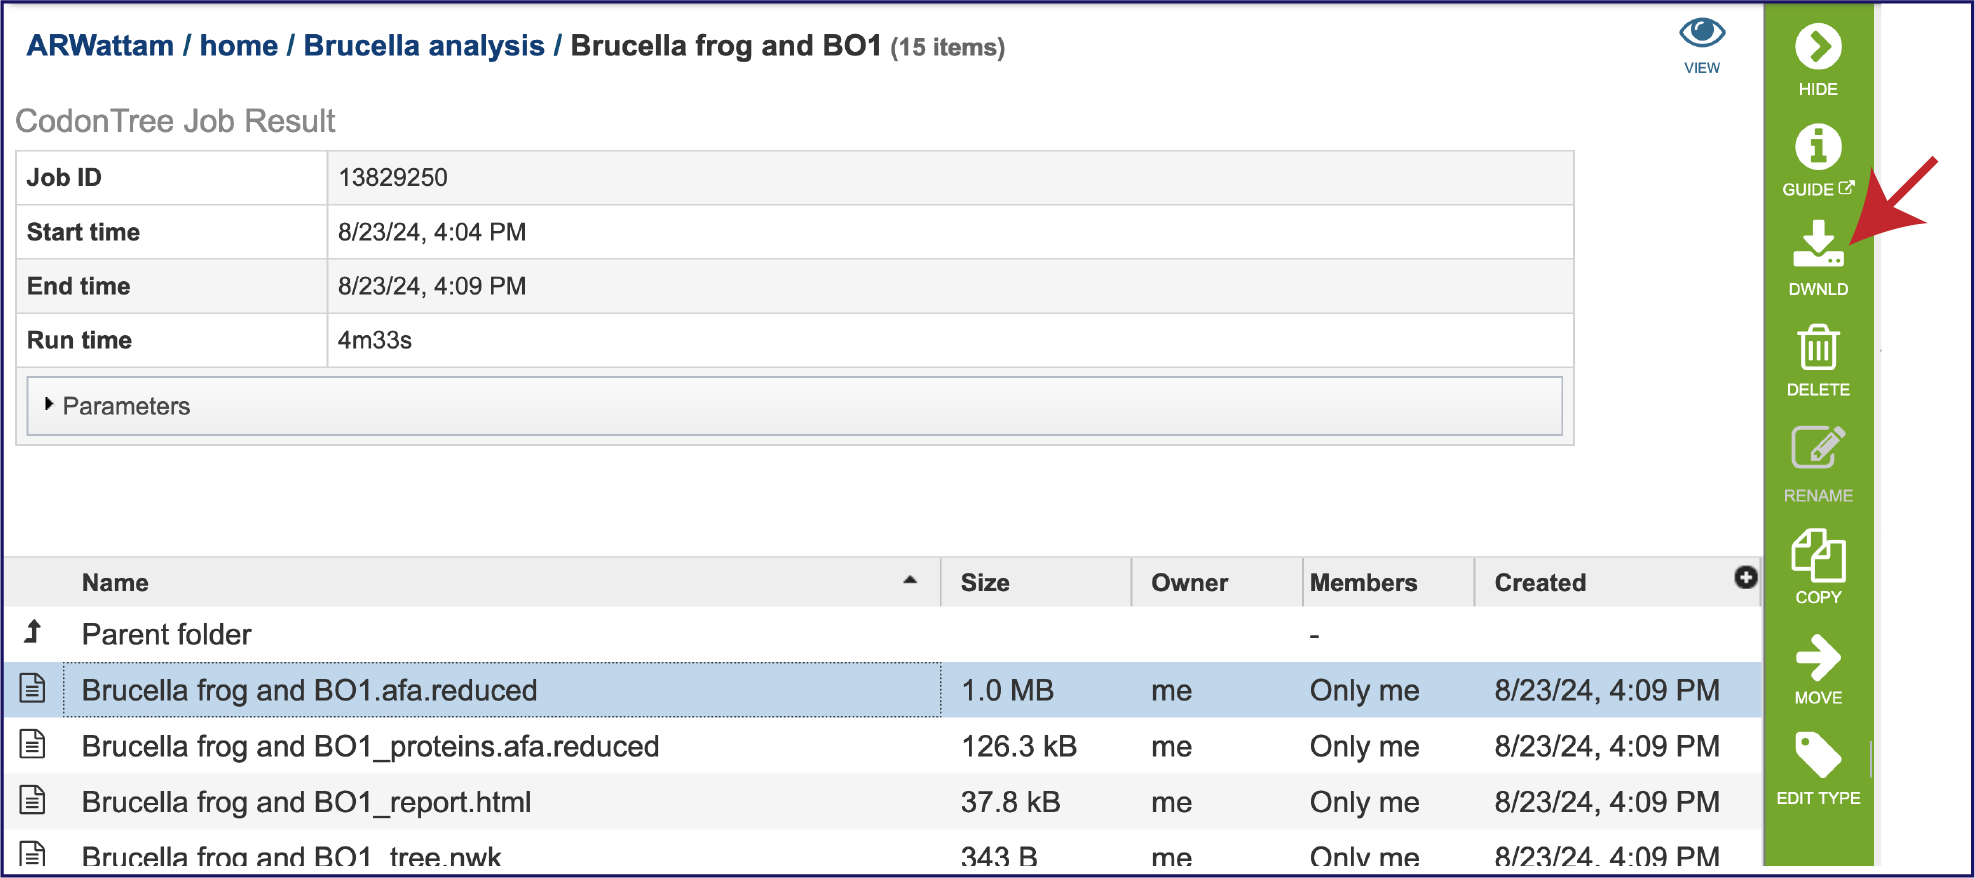Screen dimensions: 1975x878
Task: Click the Created column header
Action: click(x=1539, y=583)
